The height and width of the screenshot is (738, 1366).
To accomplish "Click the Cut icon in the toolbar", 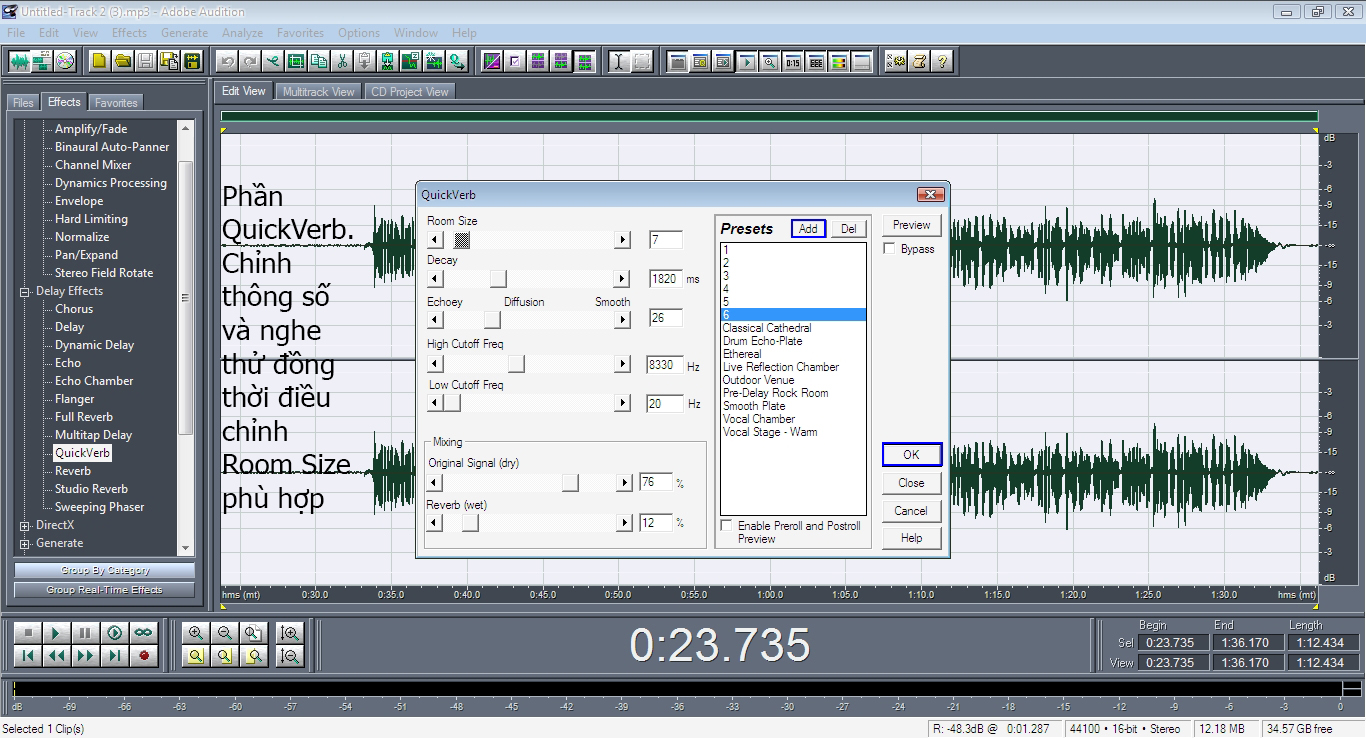I will [341, 61].
